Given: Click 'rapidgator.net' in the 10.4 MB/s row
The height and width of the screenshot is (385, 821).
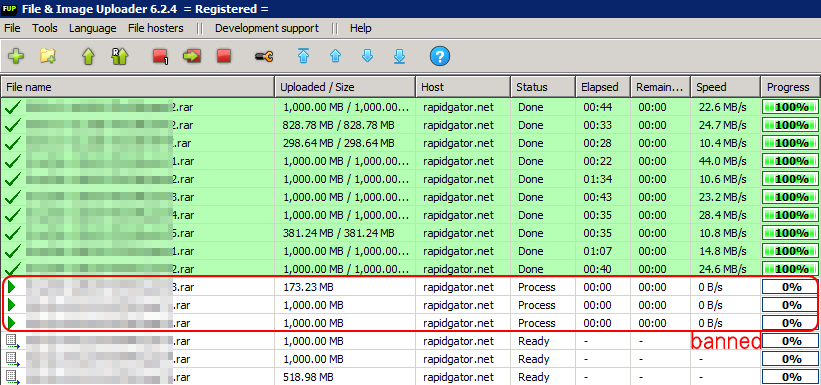Looking at the screenshot, I should [459, 143].
